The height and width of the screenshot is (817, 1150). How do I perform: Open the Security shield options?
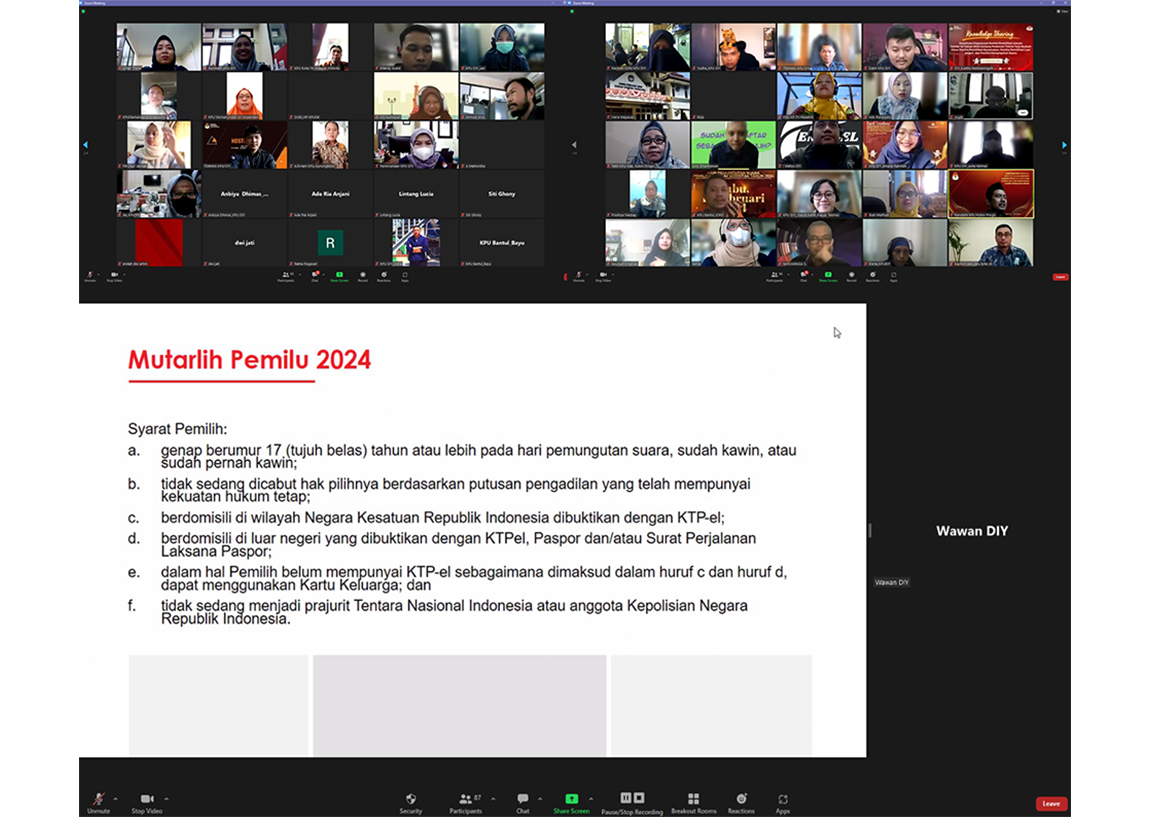(x=410, y=800)
